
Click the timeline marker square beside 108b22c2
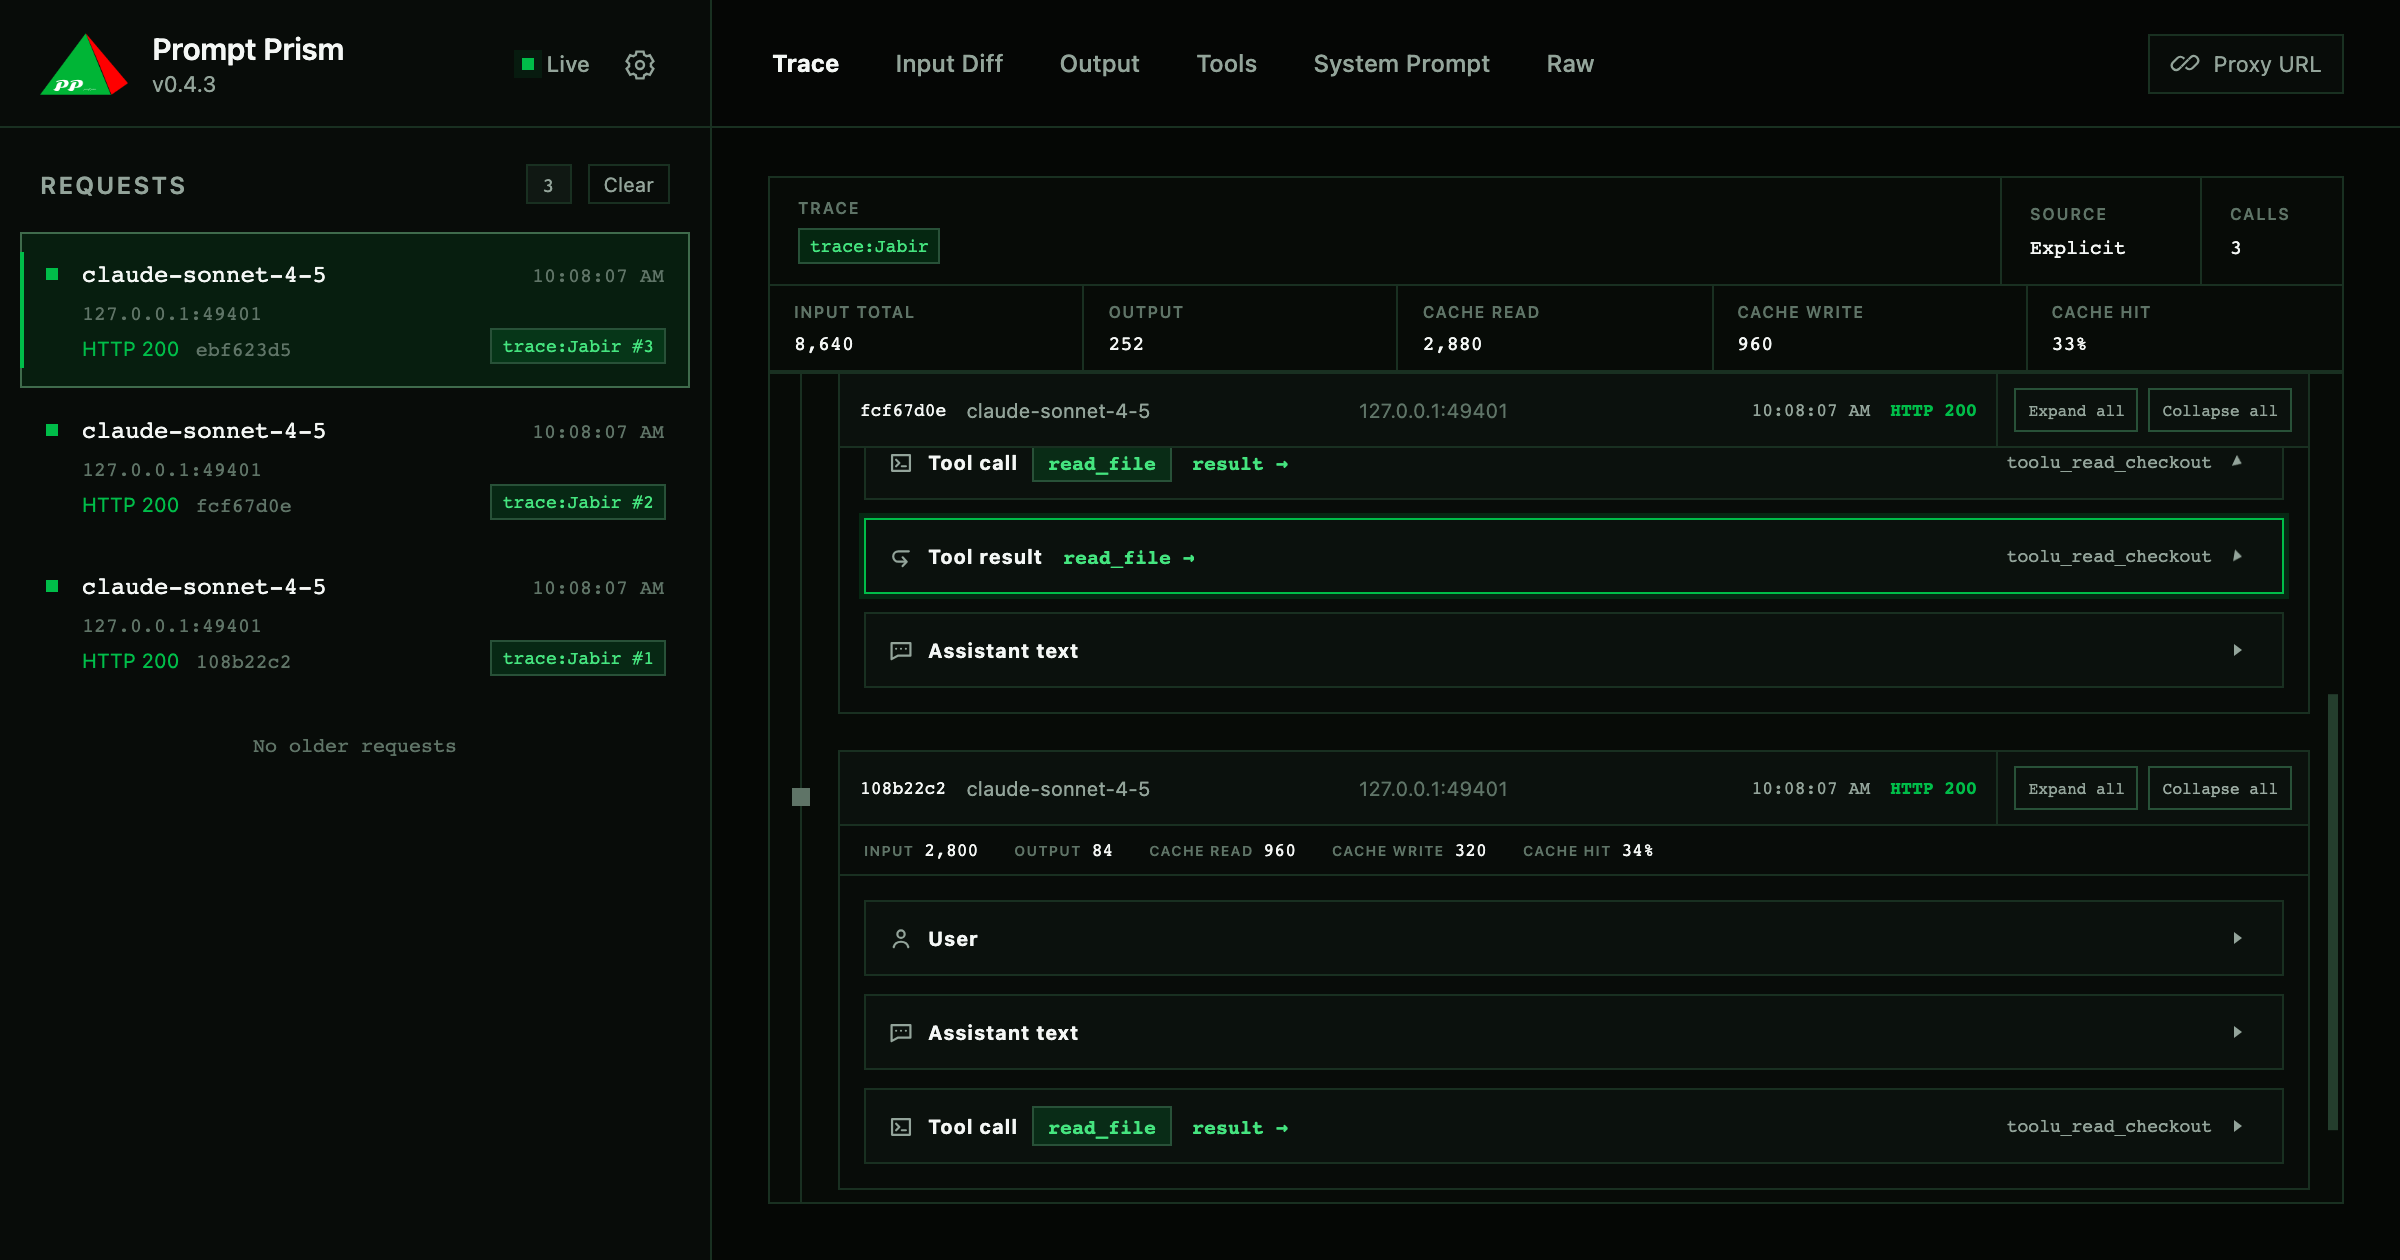(801, 797)
